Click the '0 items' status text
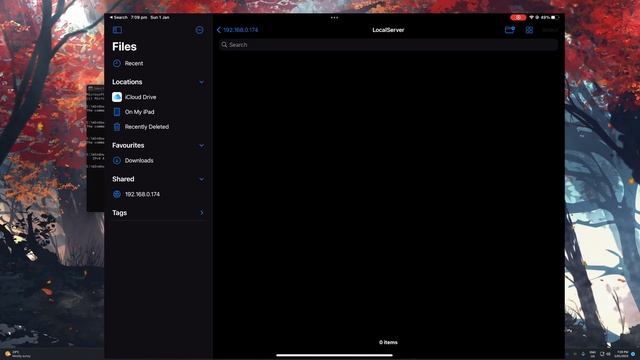 click(388, 342)
